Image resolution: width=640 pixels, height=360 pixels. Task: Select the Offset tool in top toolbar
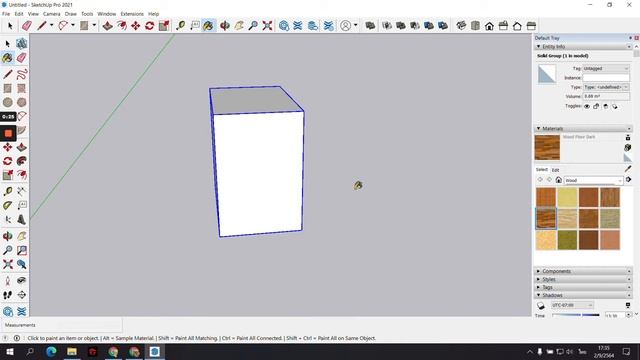click(122, 26)
